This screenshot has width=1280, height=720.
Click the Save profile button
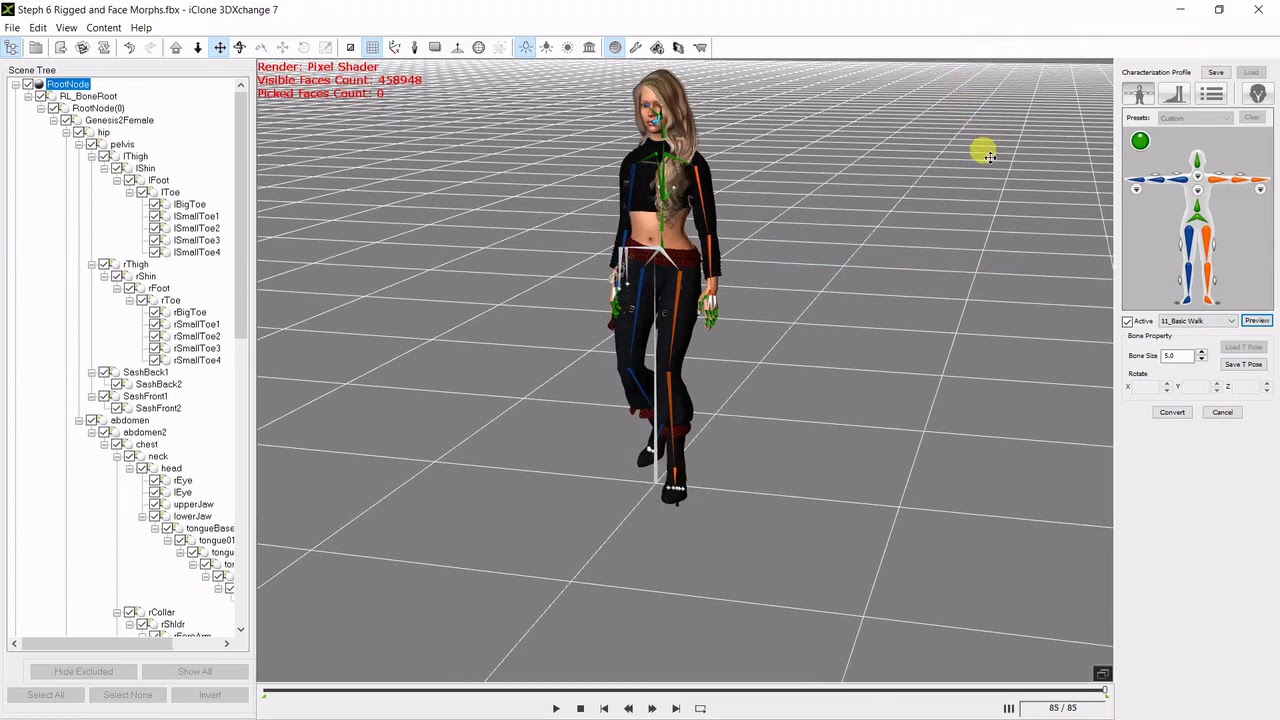[1216, 72]
